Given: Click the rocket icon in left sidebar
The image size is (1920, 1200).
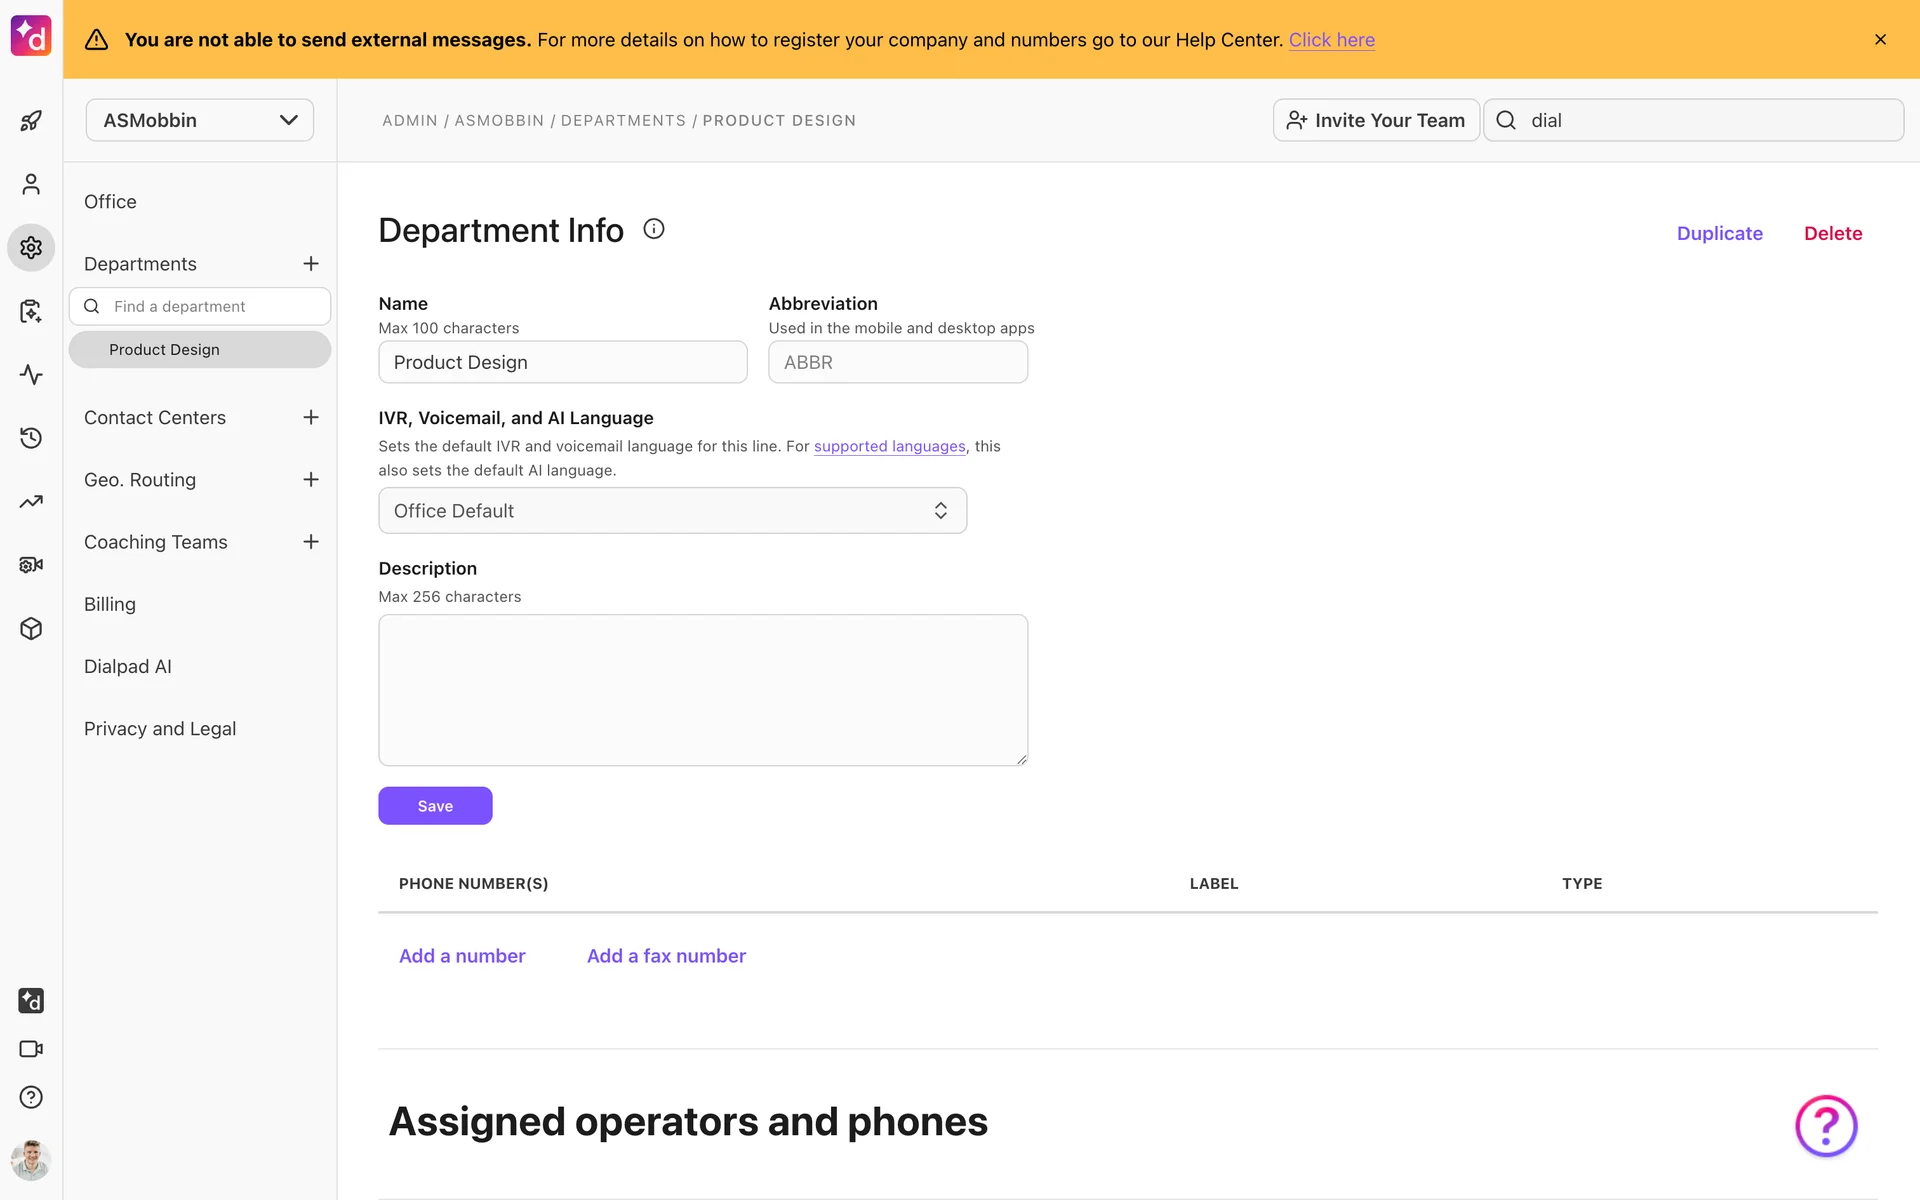Looking at the screenshot, I should [x=31, y=121].
